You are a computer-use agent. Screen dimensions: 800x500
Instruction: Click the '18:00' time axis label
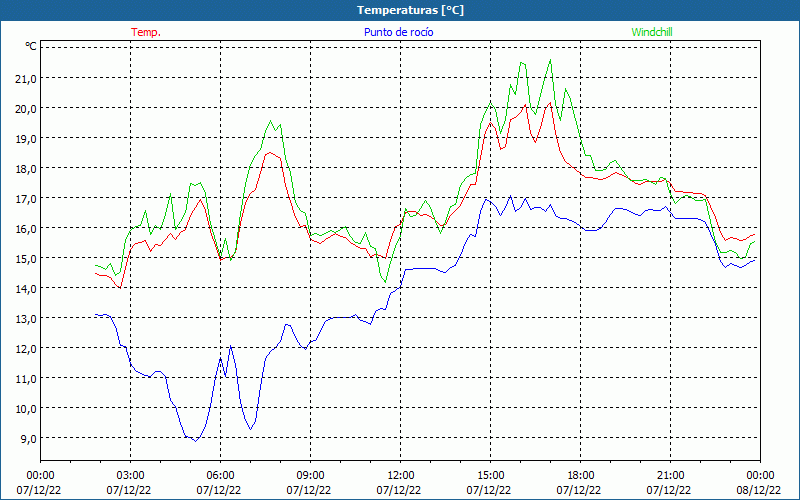581,476
